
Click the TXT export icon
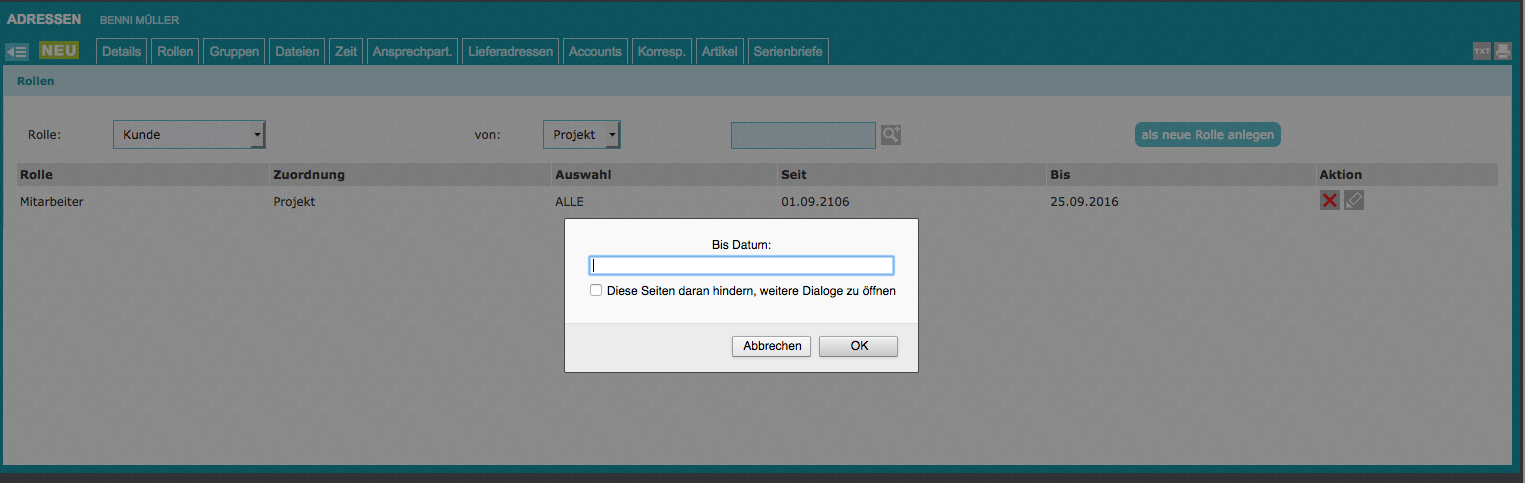[x=1482, y=52]
